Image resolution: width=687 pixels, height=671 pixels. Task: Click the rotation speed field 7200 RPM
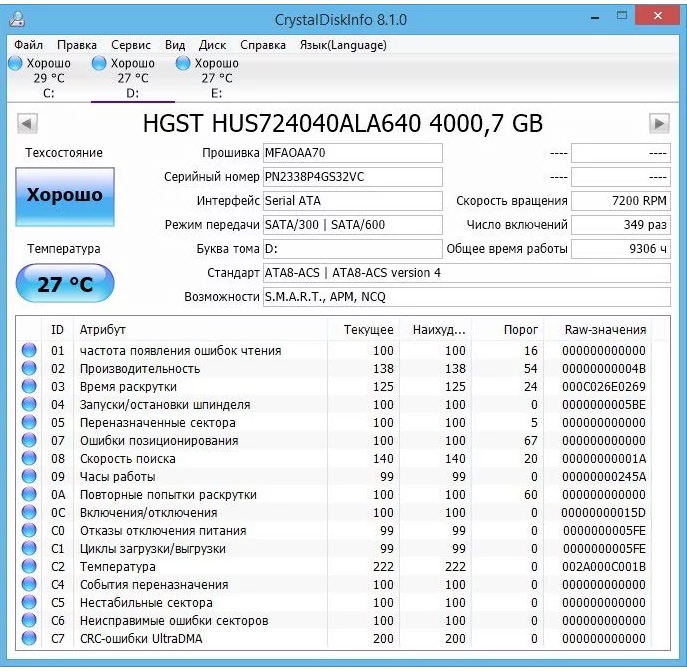coord(621,201)
